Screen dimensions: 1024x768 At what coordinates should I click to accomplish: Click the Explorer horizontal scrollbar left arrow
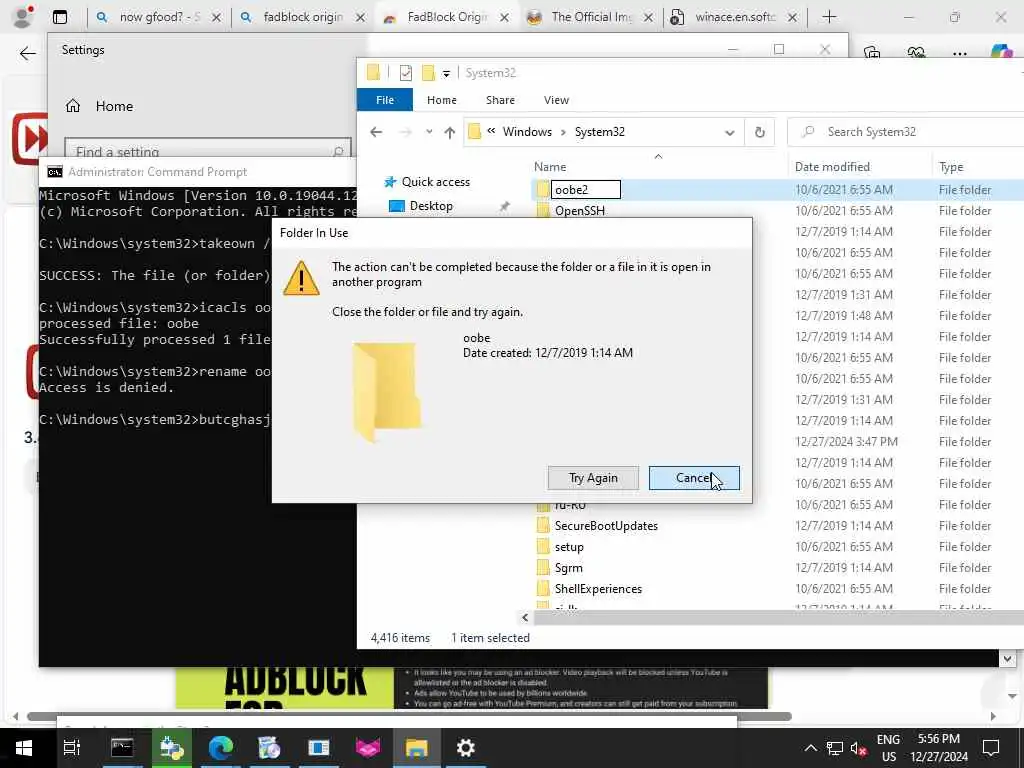525,617
